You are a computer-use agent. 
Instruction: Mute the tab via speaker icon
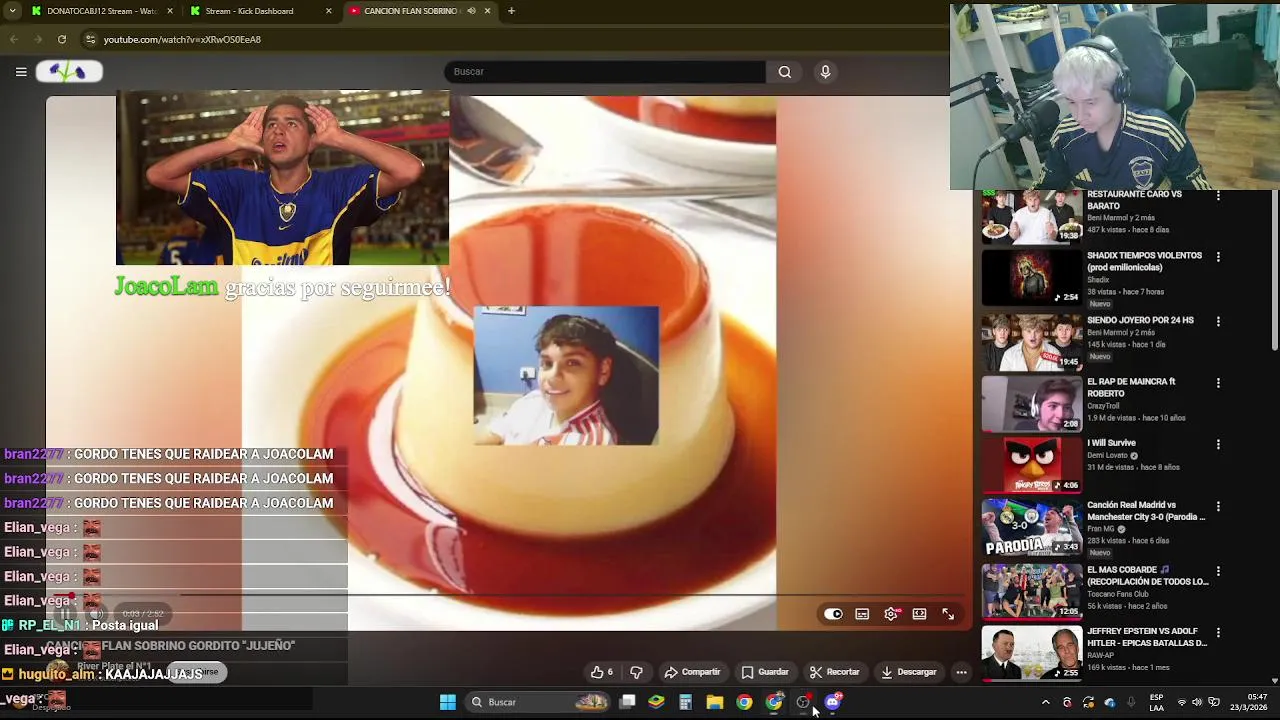click(x=471, y=11)
